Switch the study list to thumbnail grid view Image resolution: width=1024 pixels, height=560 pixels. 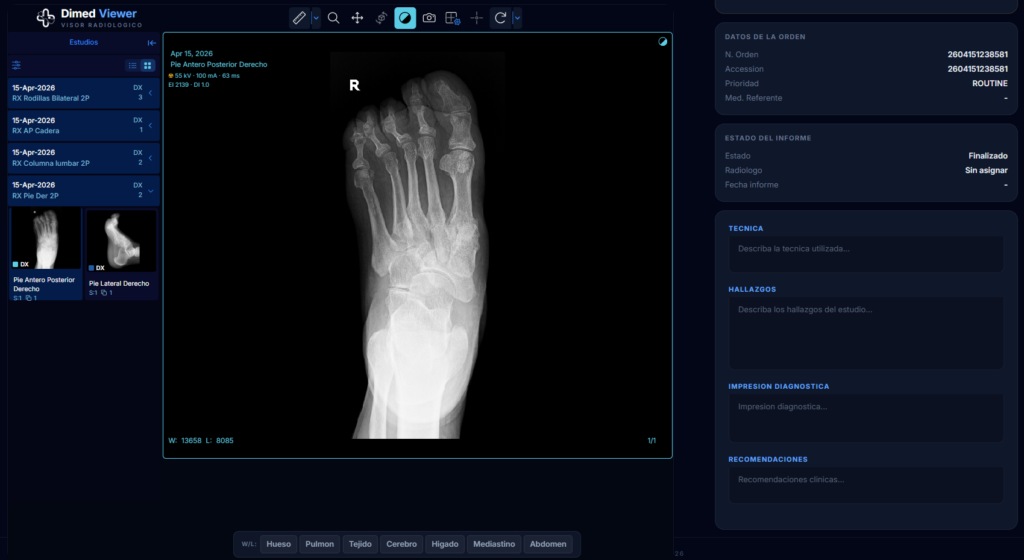pyautogui.click(x=147, y=65)
